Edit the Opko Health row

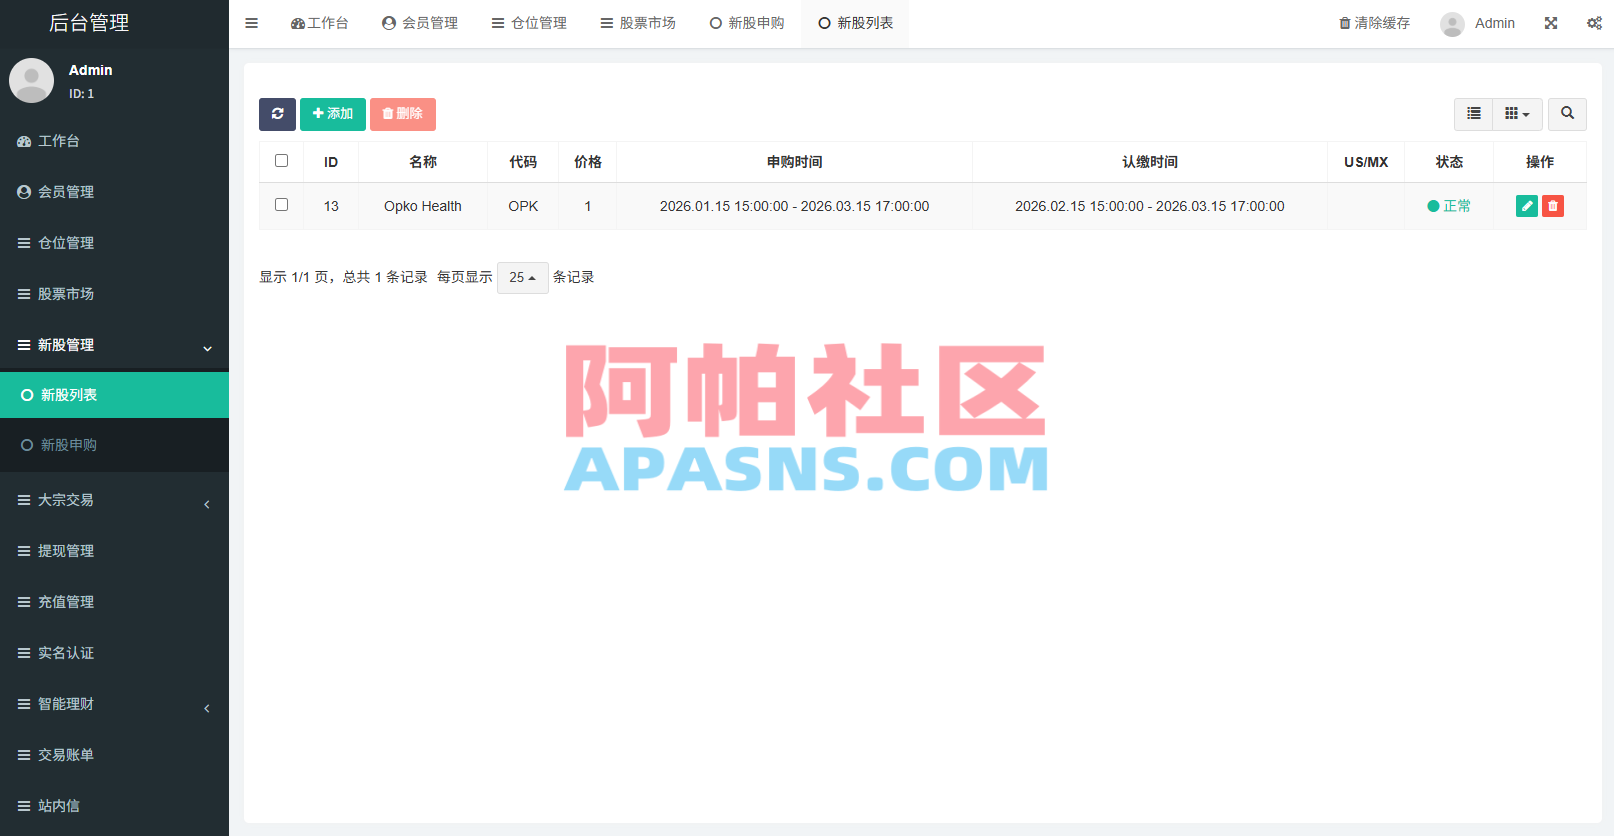click(1527, 206)
